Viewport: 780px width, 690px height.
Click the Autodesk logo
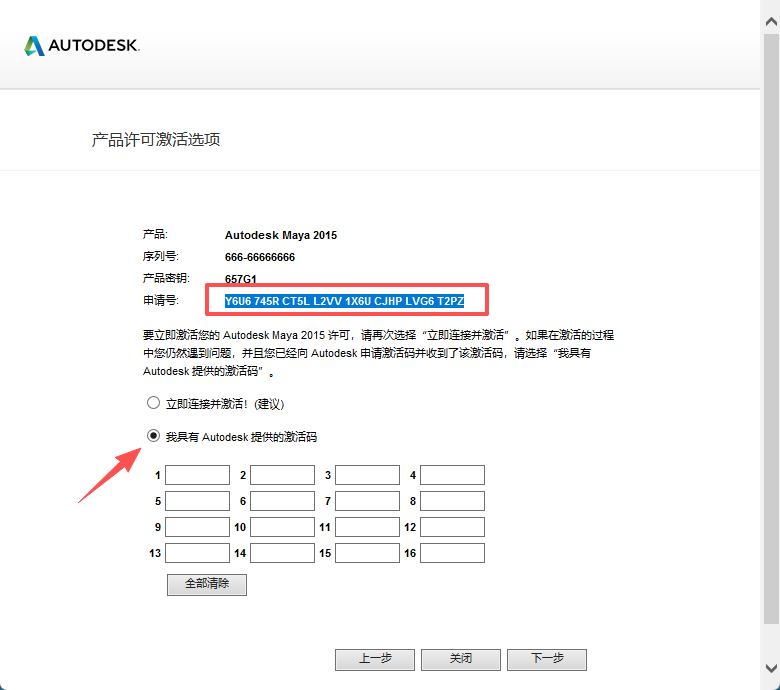82,46
